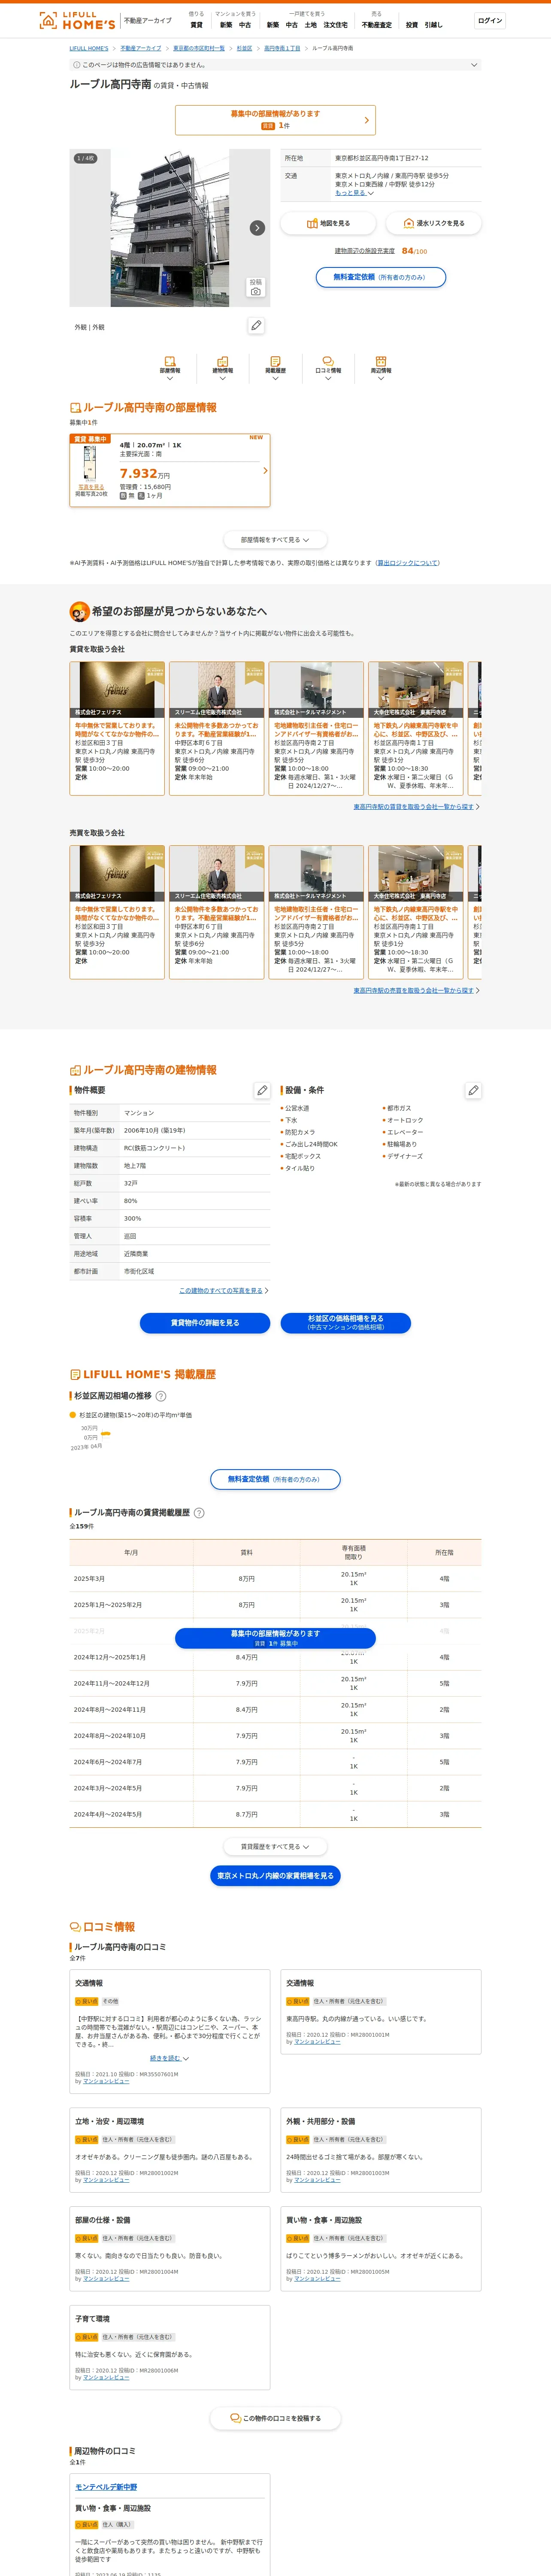Select 注文住宅 in the top navigation

click(x=335, y=25)
